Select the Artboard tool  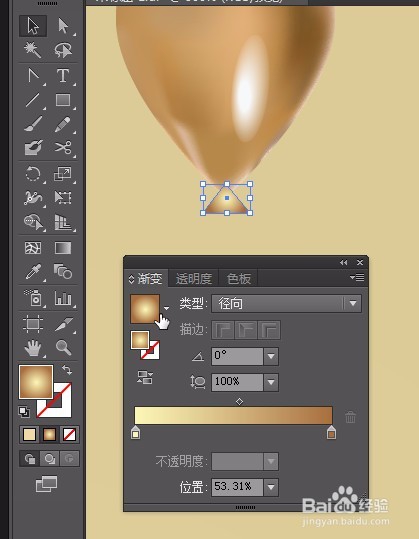[33, 324]
